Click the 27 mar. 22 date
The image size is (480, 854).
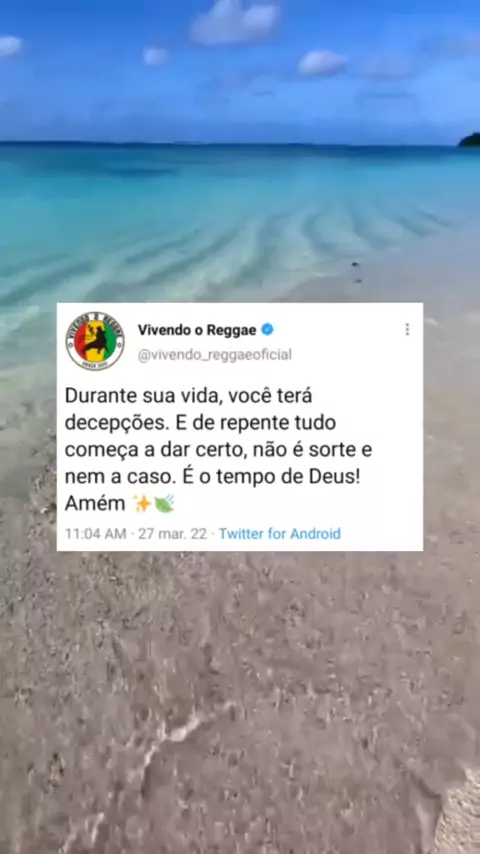172,533
